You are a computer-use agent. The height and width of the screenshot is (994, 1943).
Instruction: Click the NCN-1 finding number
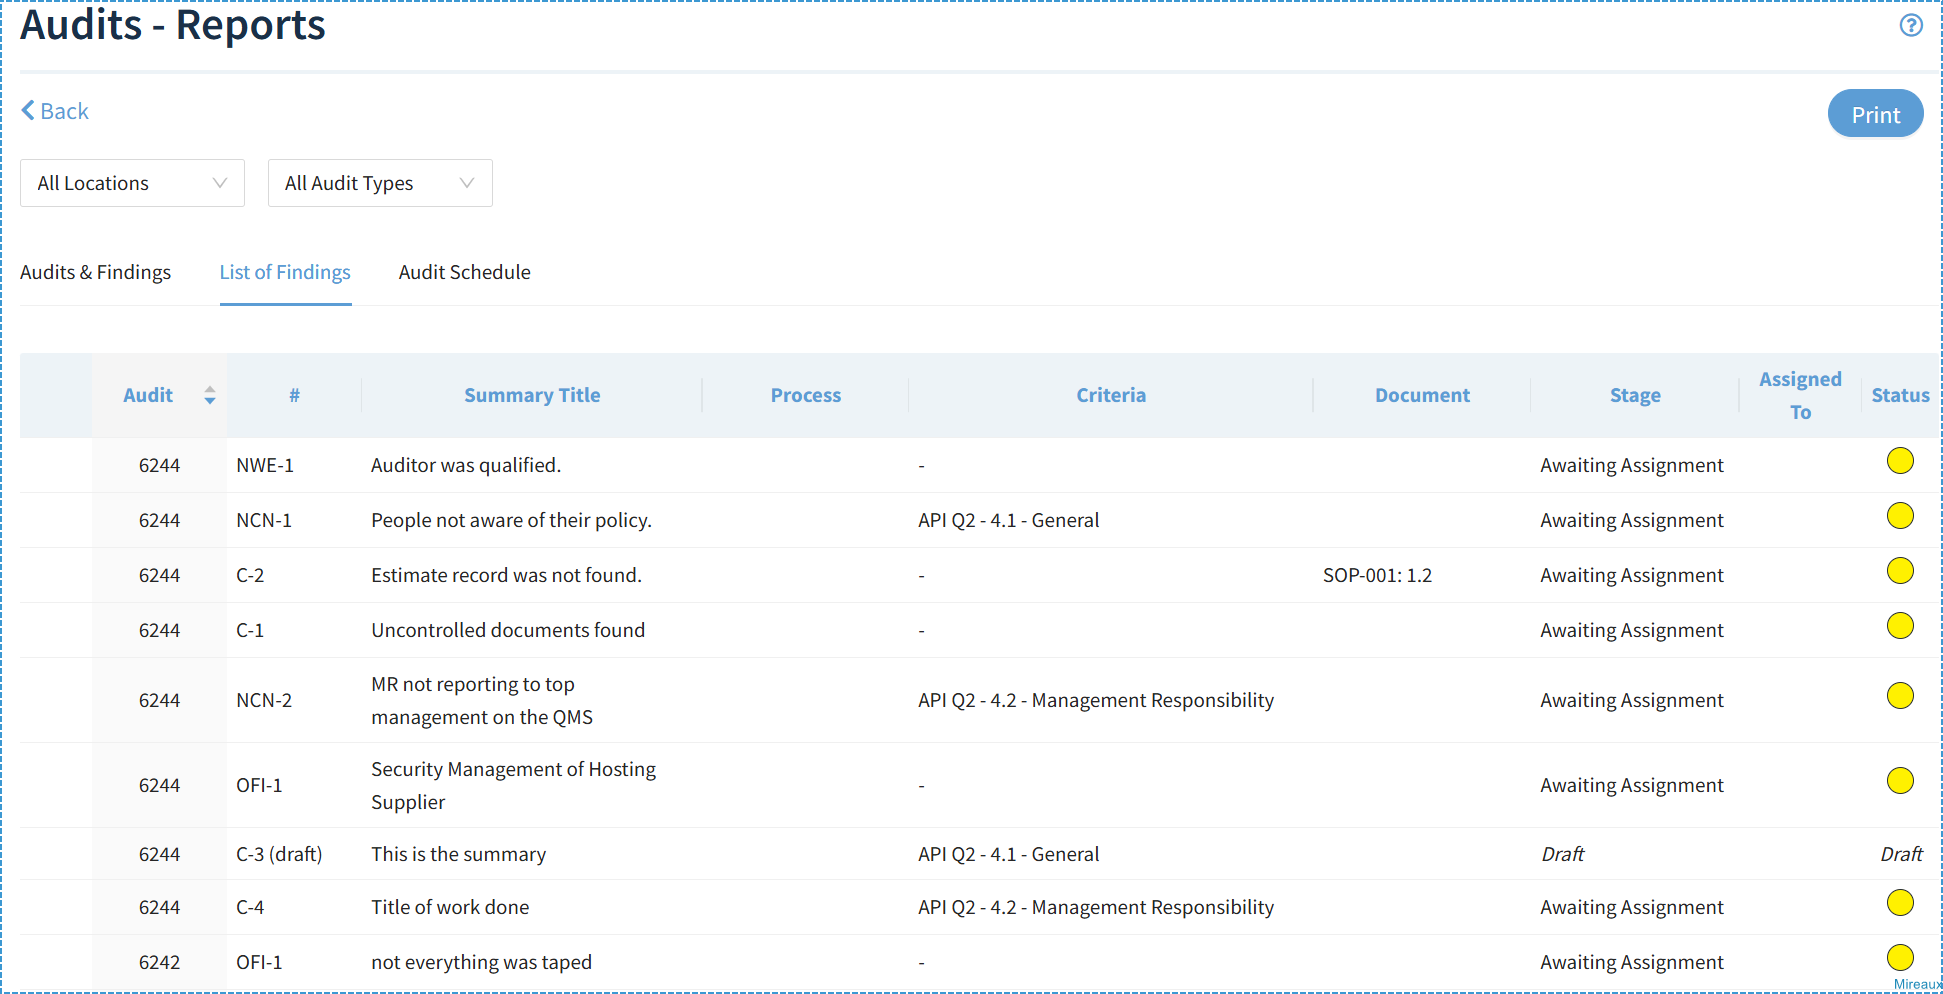point(264,520)
